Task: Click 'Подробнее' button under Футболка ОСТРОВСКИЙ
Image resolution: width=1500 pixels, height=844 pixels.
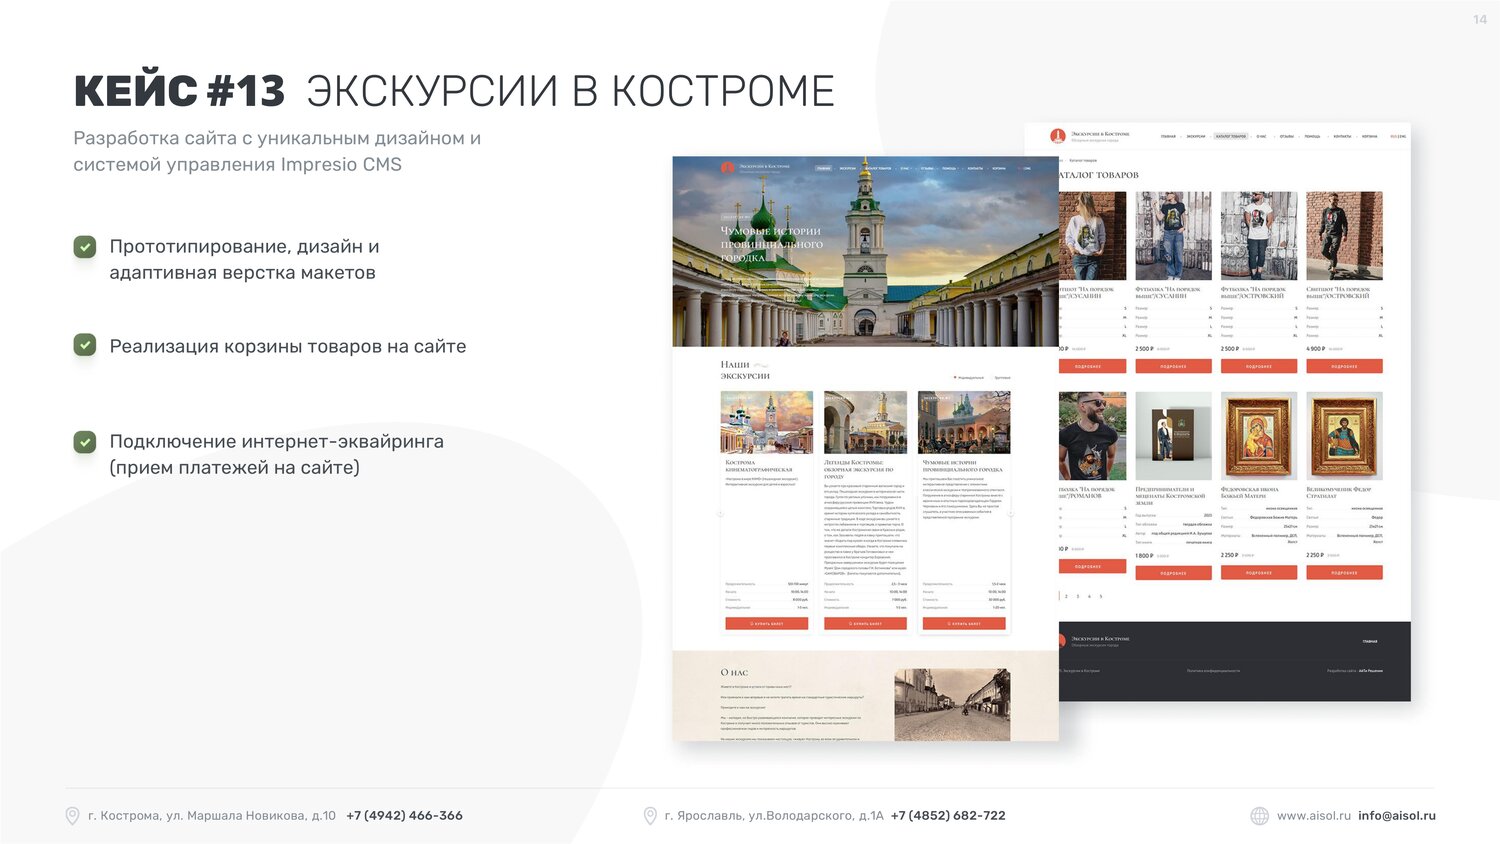Action: (1259, 366)
